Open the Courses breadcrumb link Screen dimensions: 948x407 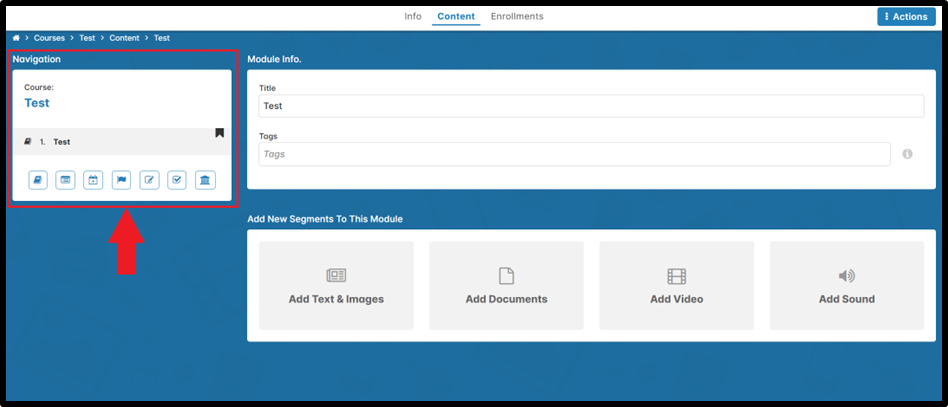49,38
